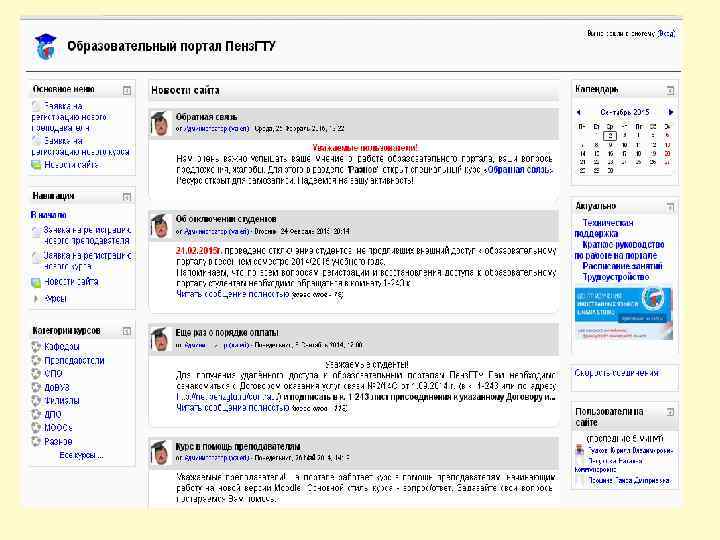The height and width of the screenshot is (540, 720).
Task: Open first online user profile link
Action: click(630, 450)
